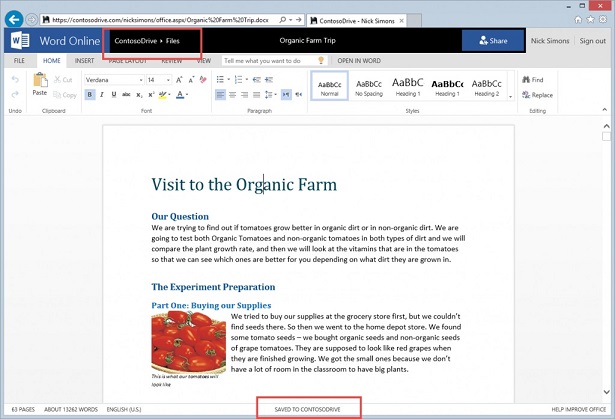The width and height of the screenshot is (615, 419).
Task: Apply strikethrough formatting
Action: (x=126, y=95)
